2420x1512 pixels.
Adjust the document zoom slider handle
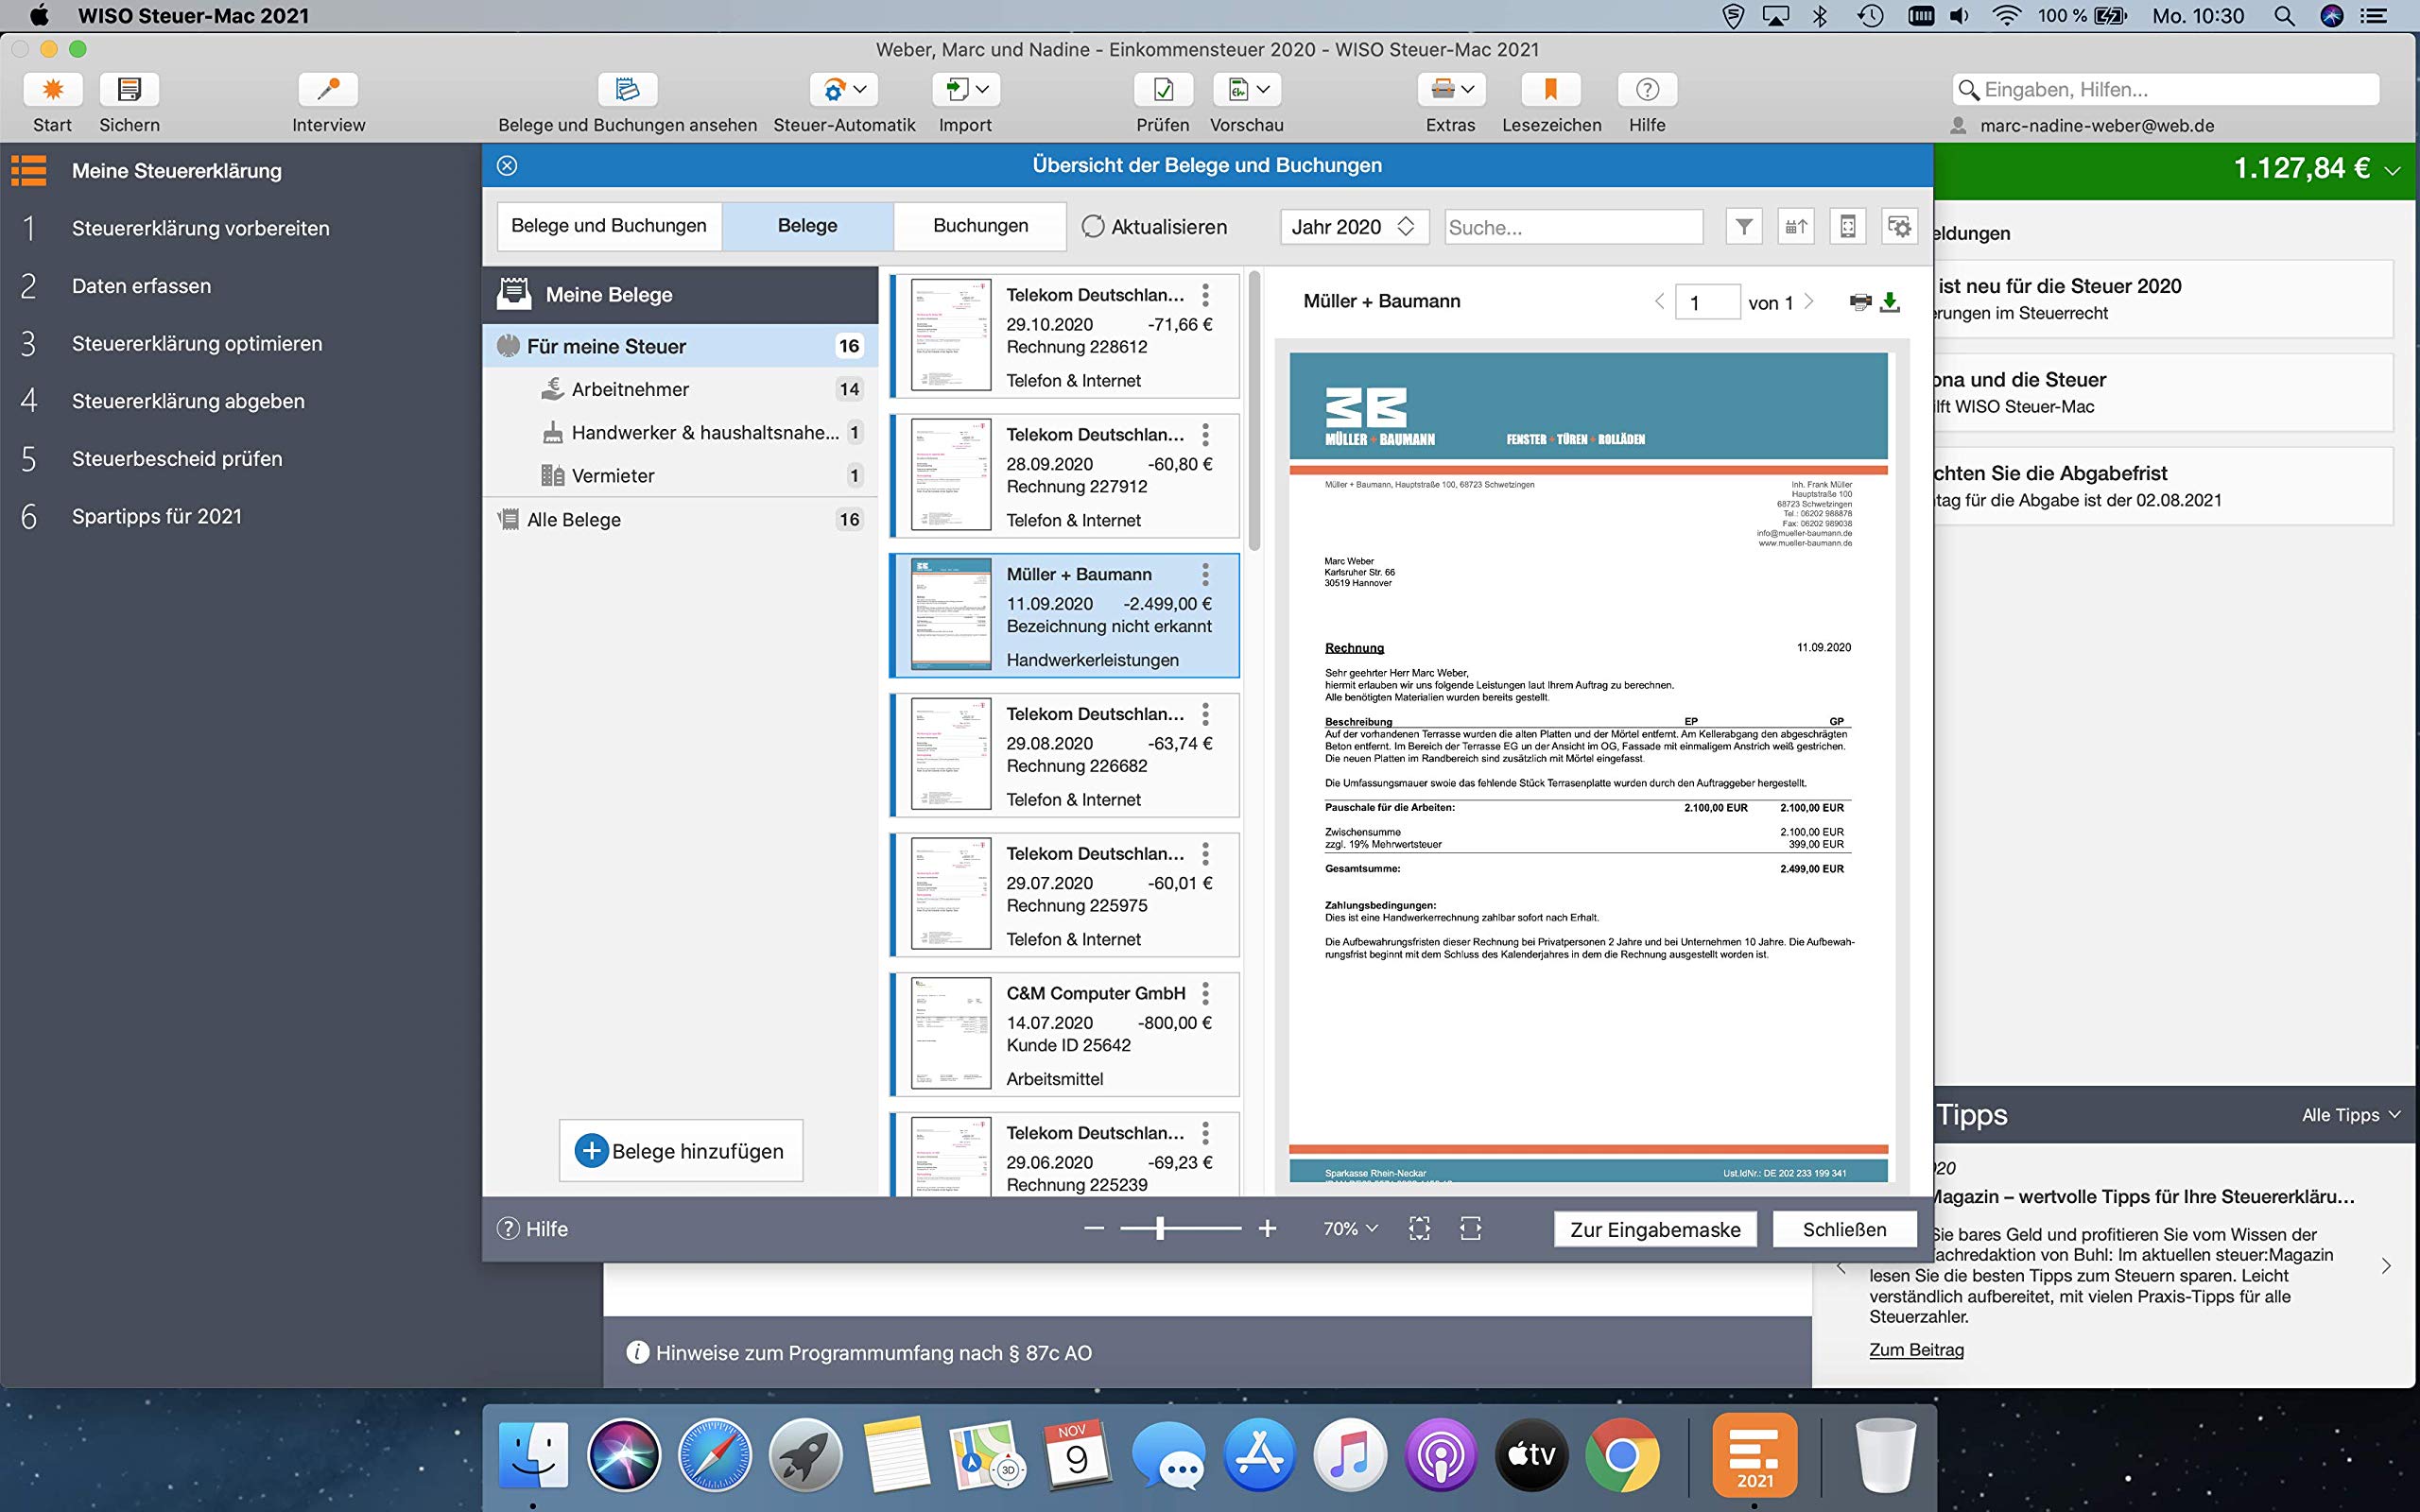[x=1160, y=1229]
